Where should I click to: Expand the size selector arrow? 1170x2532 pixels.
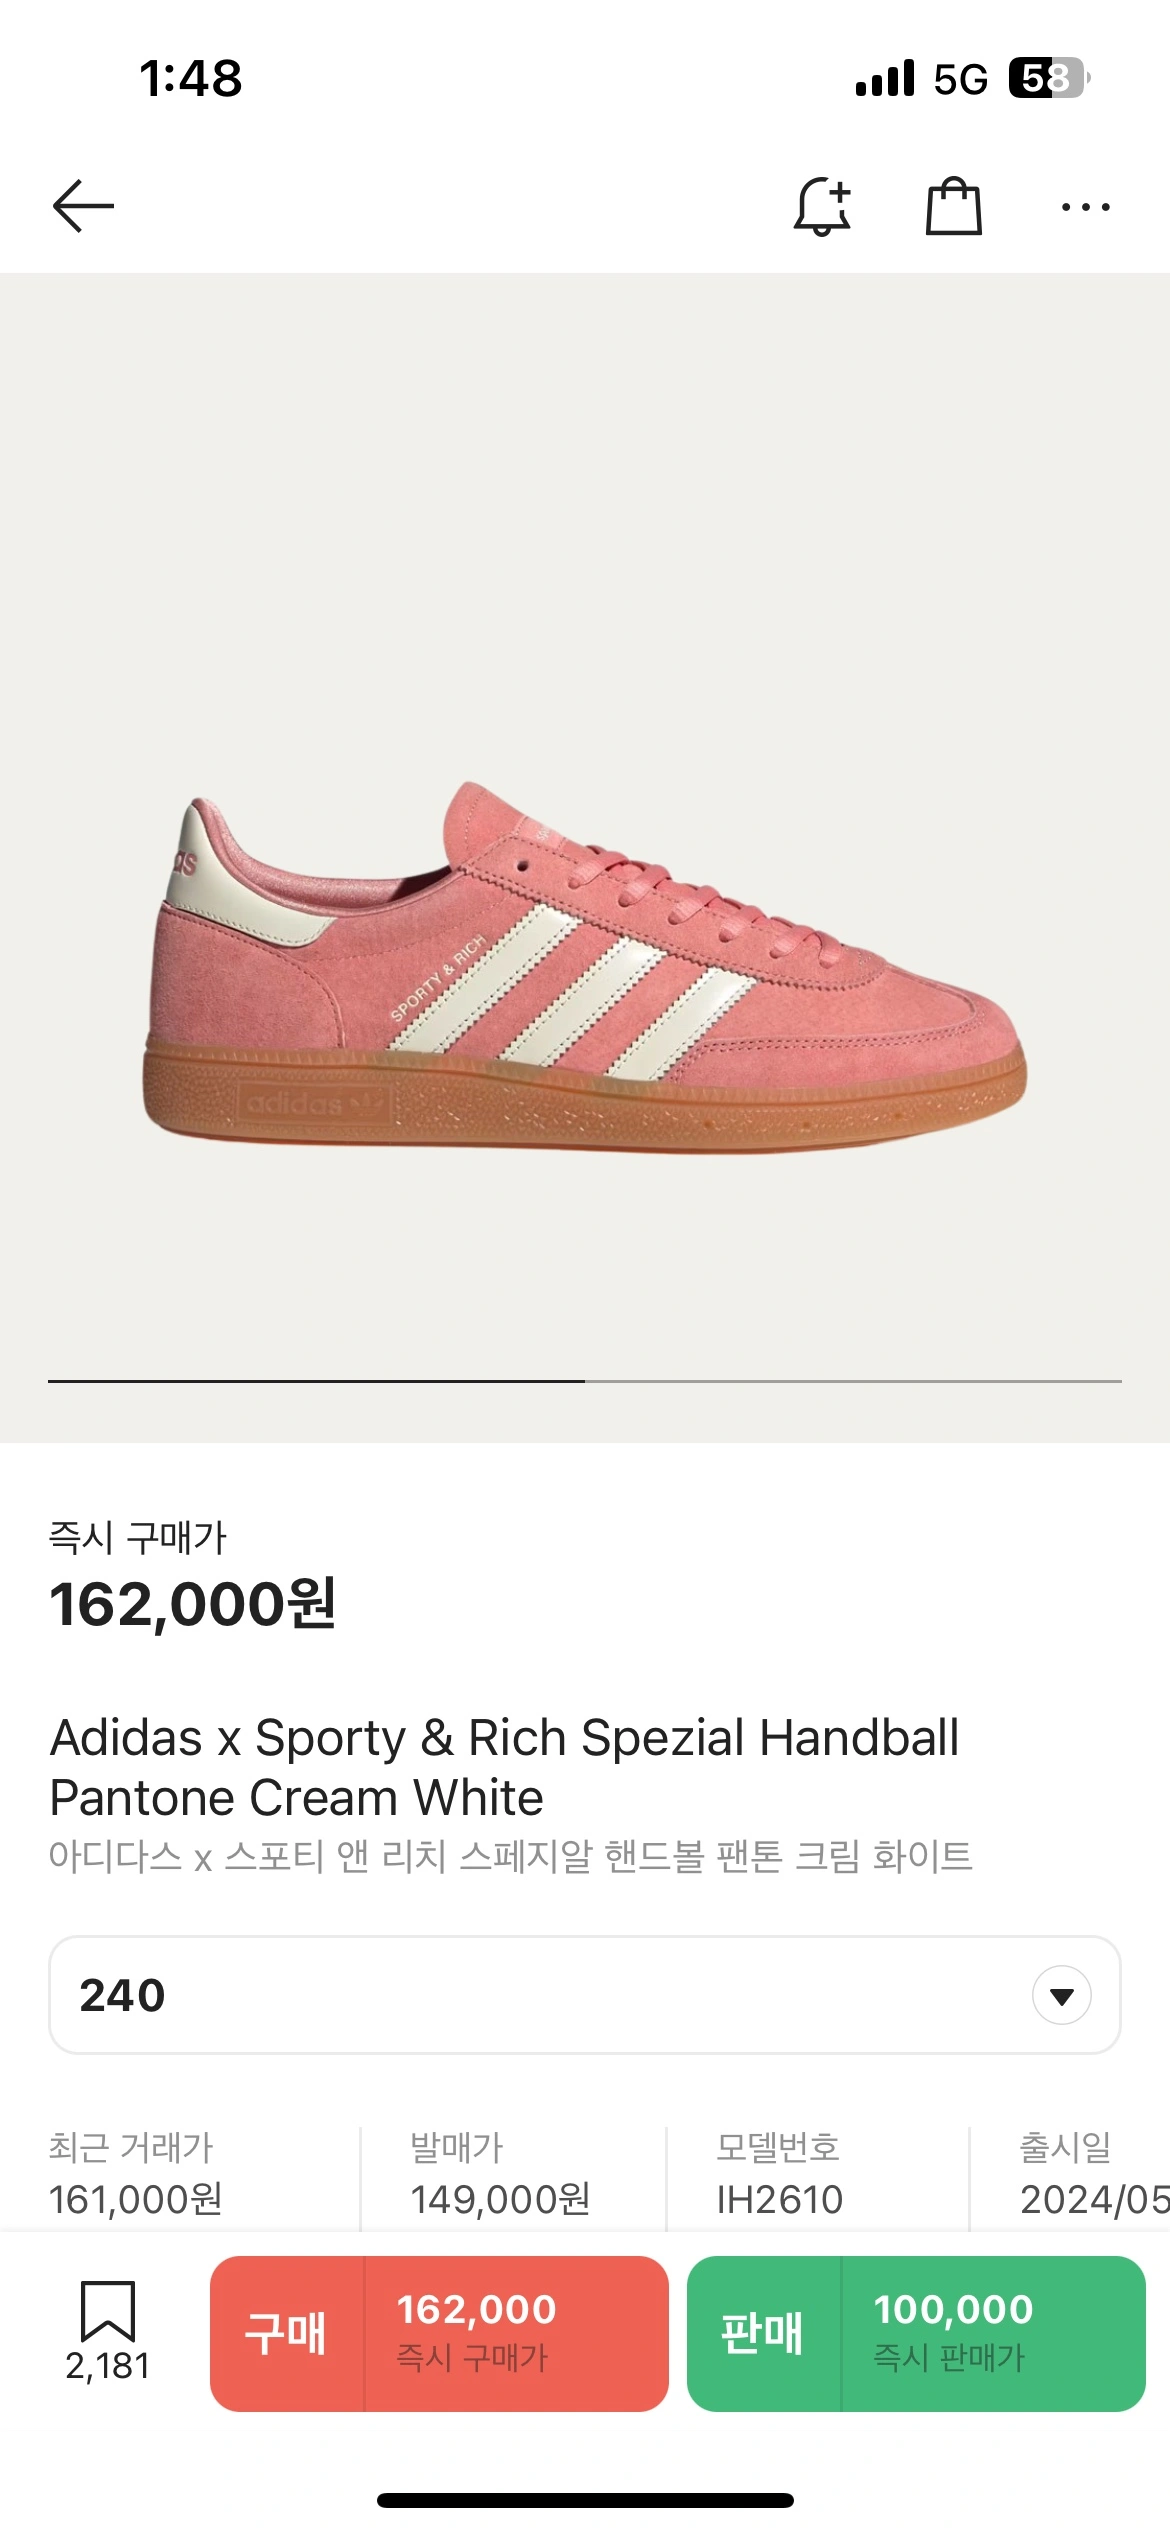(1061, 1995)
